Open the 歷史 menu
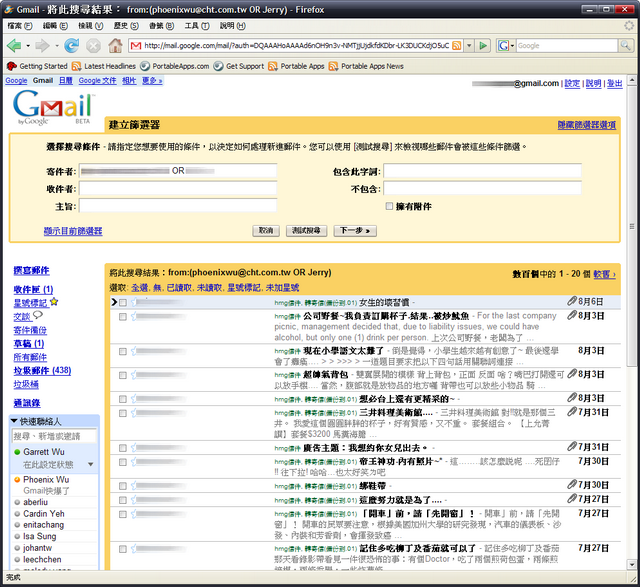Screen dimensions: 640x587 point(126,26)
